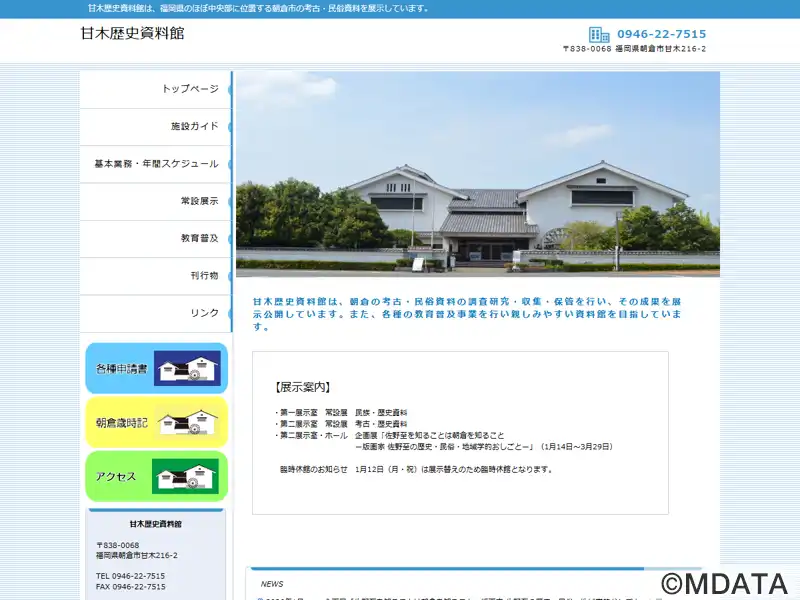Click the NEWS section heading
Screen dimensions: 800x600
[272, 584]
